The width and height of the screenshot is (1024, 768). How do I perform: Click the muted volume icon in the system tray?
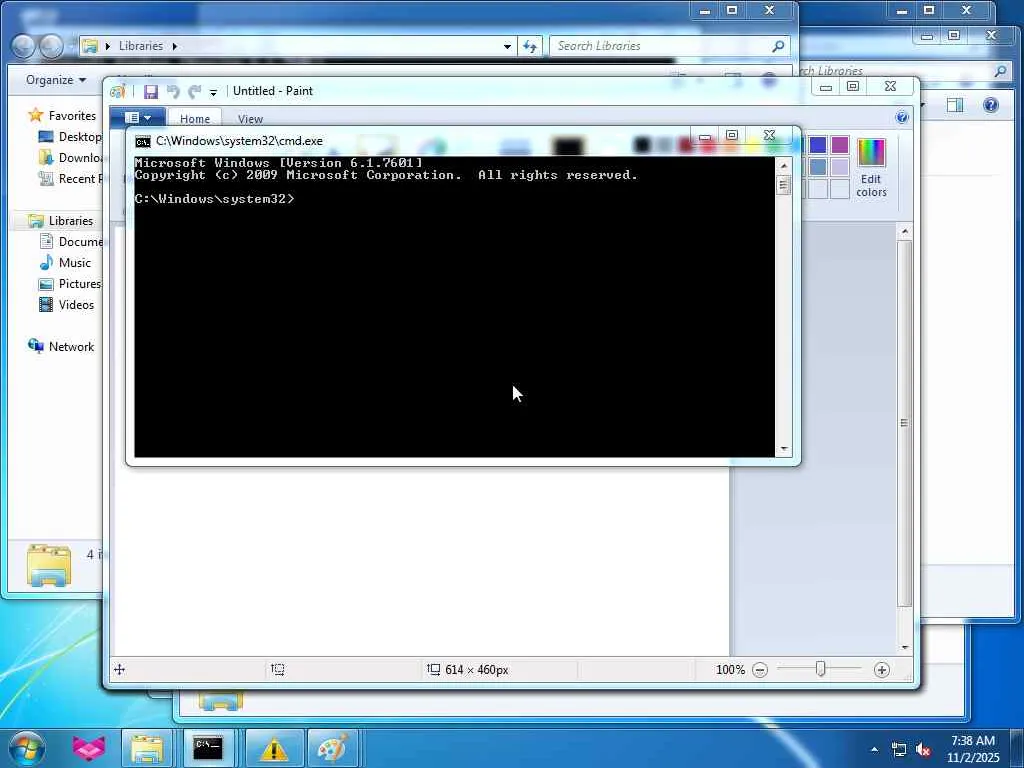[923, 750]
